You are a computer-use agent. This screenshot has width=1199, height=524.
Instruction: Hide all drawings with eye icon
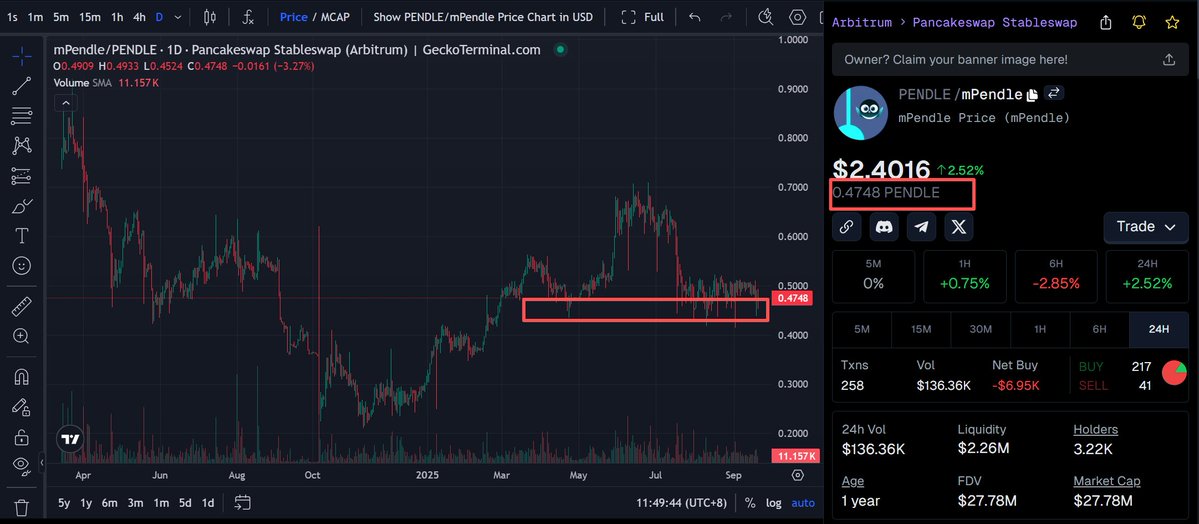click(21, 465)
